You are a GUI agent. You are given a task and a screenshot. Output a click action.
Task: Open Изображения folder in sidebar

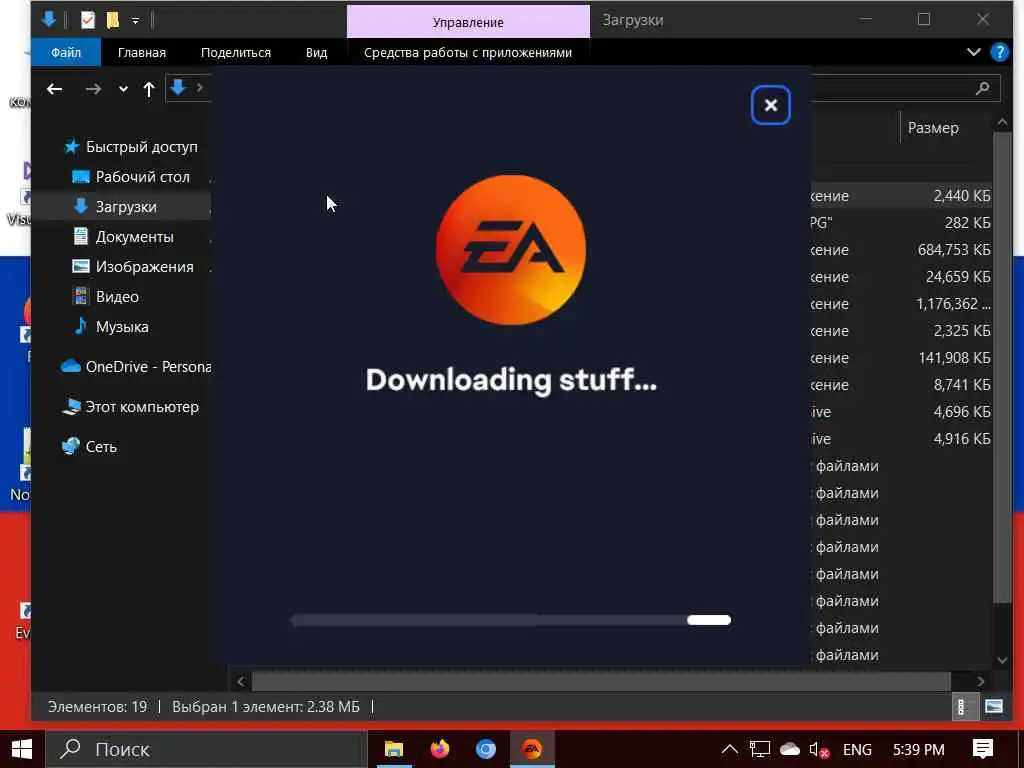pyautogui.click(x=144, y=267)
